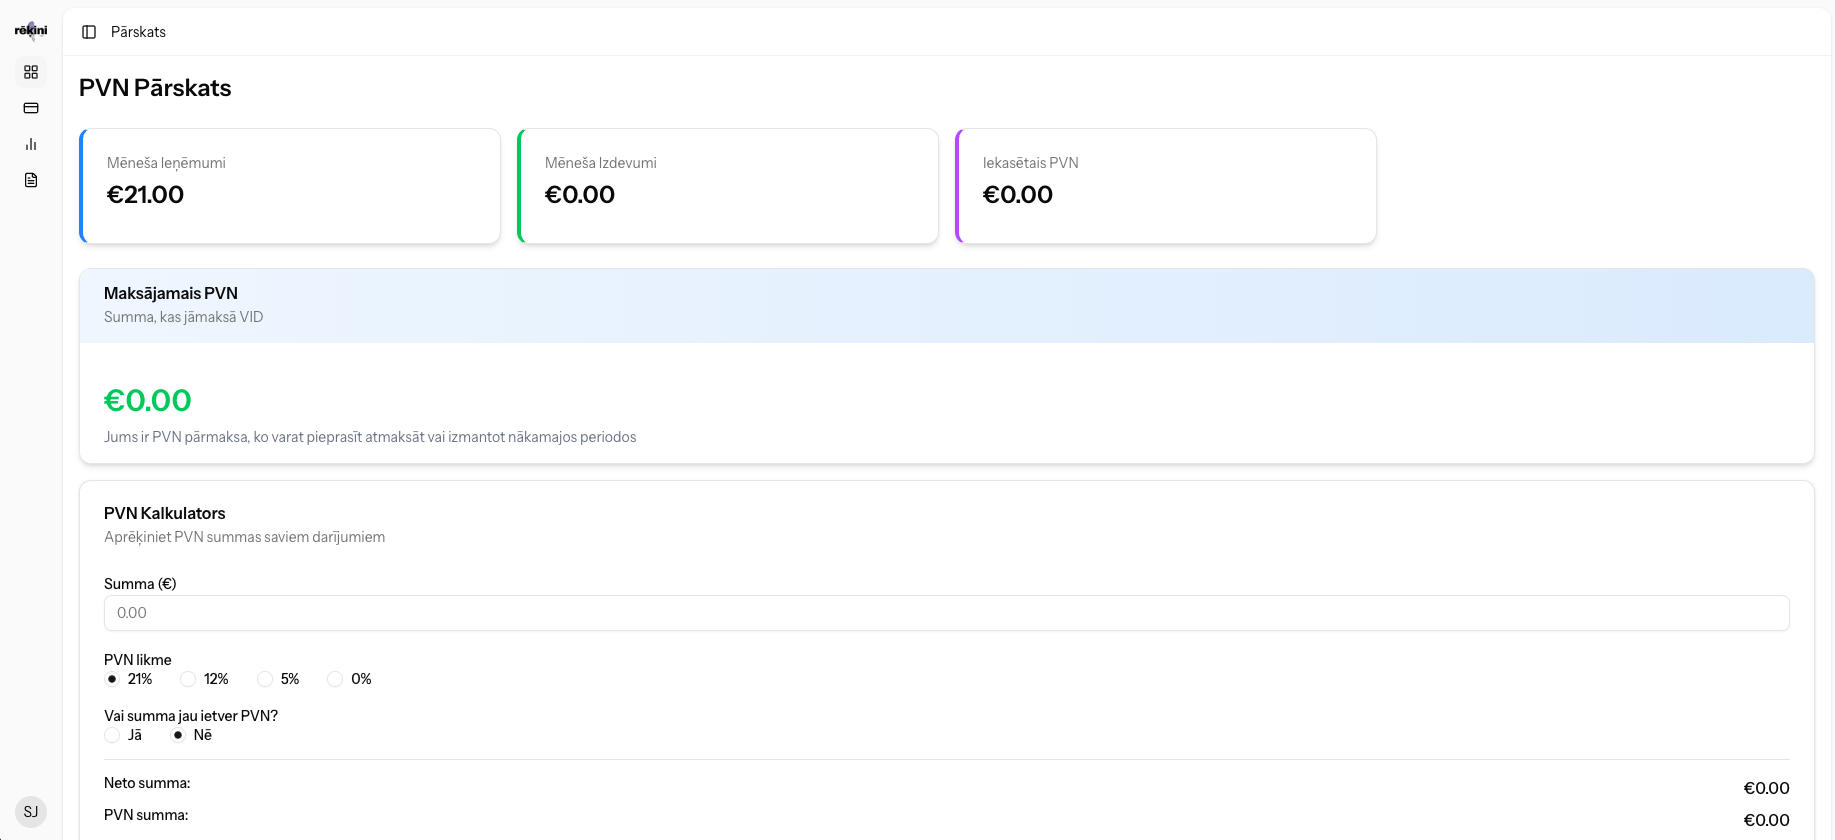The image size is (1835, 840).
Task: Select the 21% PVN rate
Action: click(112, 679)
